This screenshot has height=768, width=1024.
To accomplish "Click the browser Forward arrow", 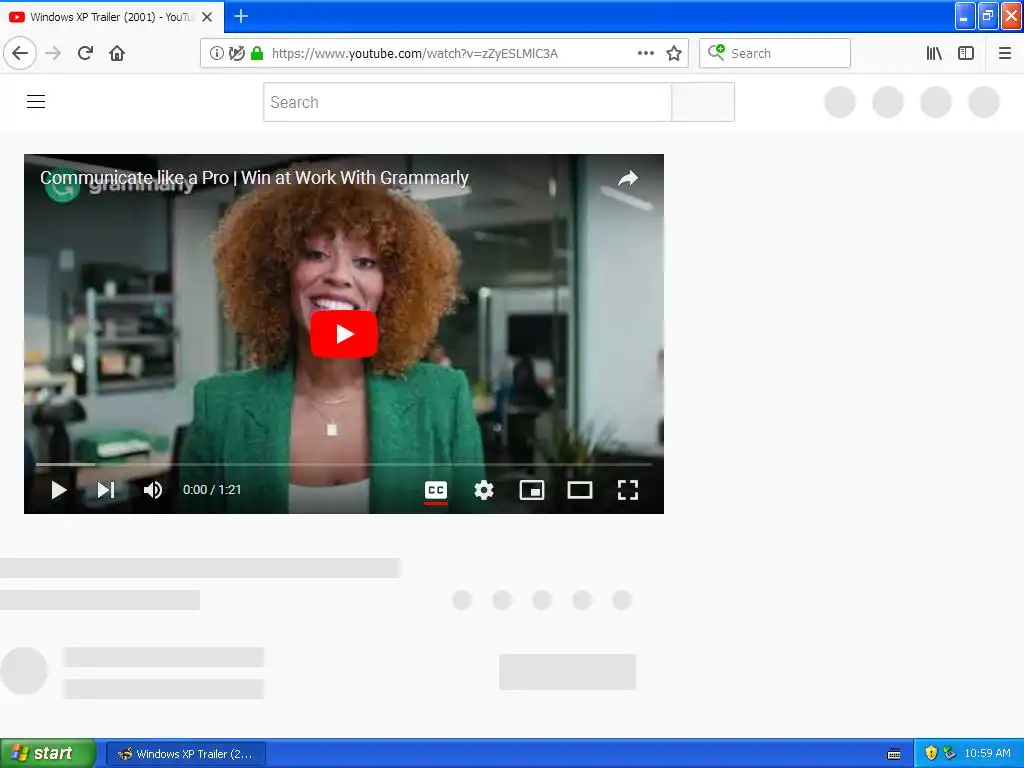I will (x=53, y=53).
